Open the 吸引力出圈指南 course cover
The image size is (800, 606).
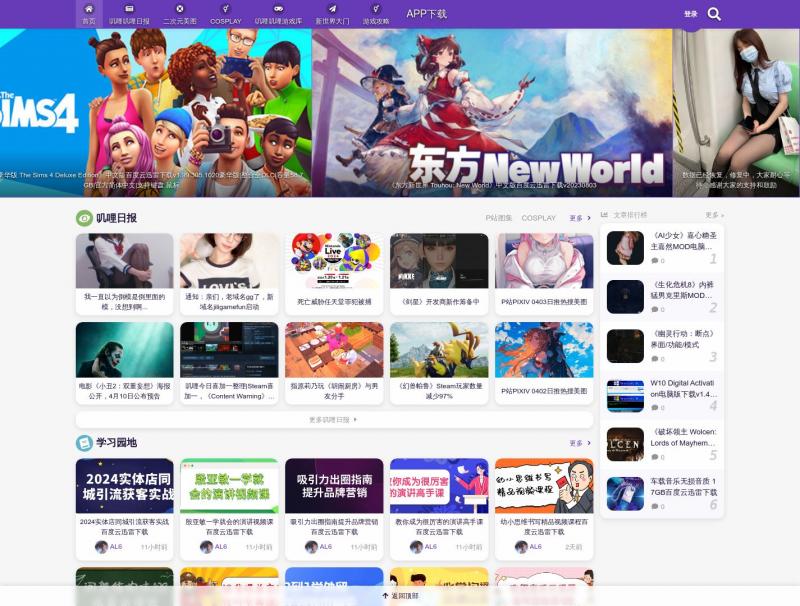tap(334, 486)
